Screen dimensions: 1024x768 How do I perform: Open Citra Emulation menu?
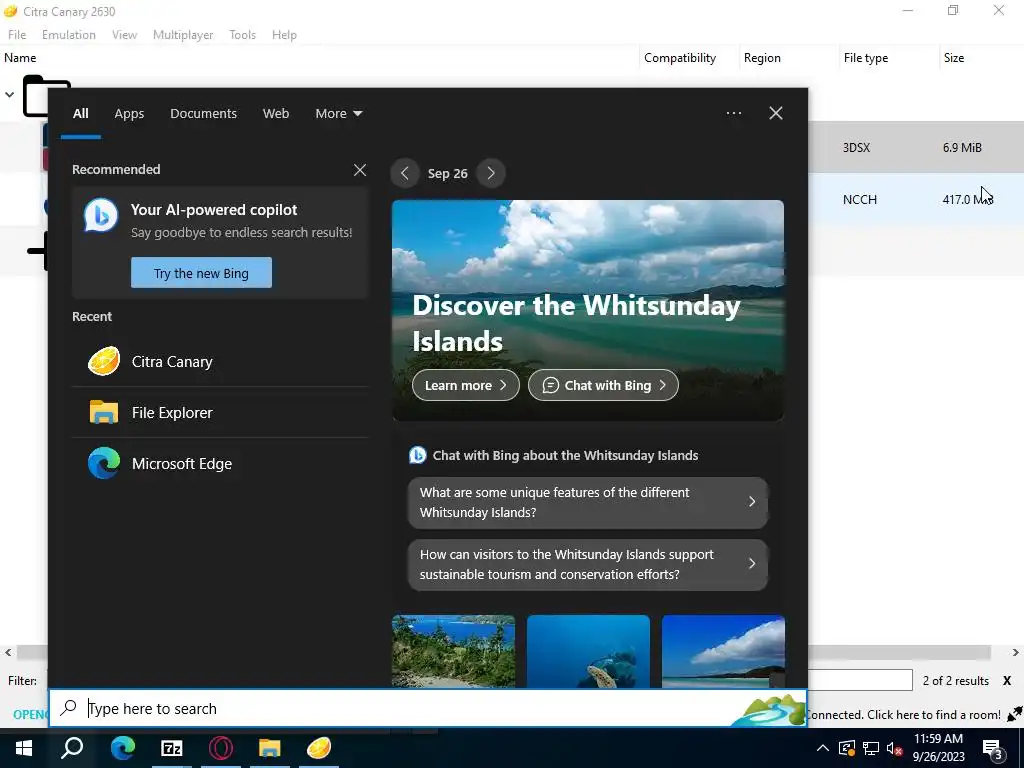[x=69, y=35]
